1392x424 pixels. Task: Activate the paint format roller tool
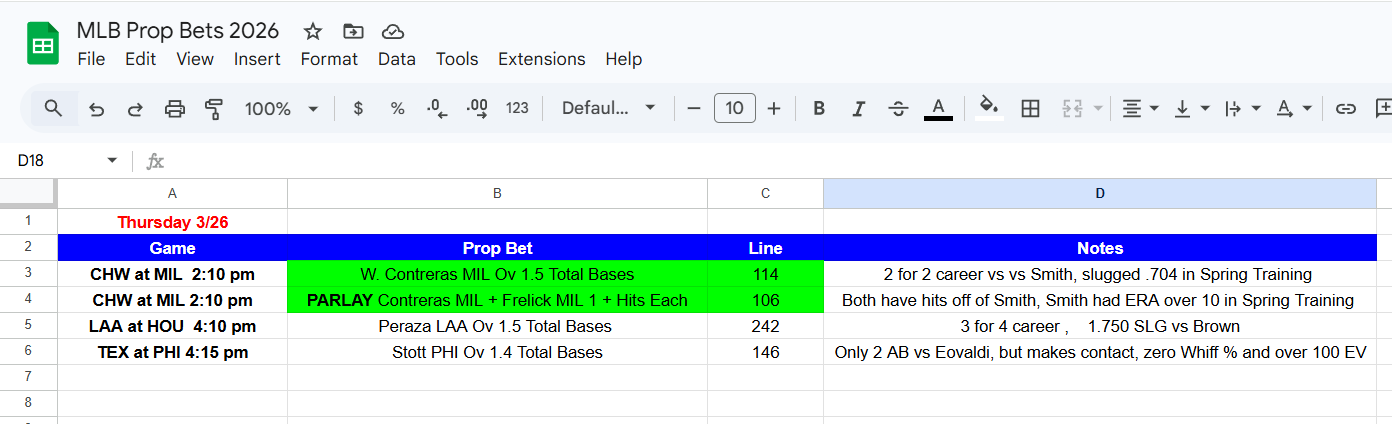coord(213,109)
